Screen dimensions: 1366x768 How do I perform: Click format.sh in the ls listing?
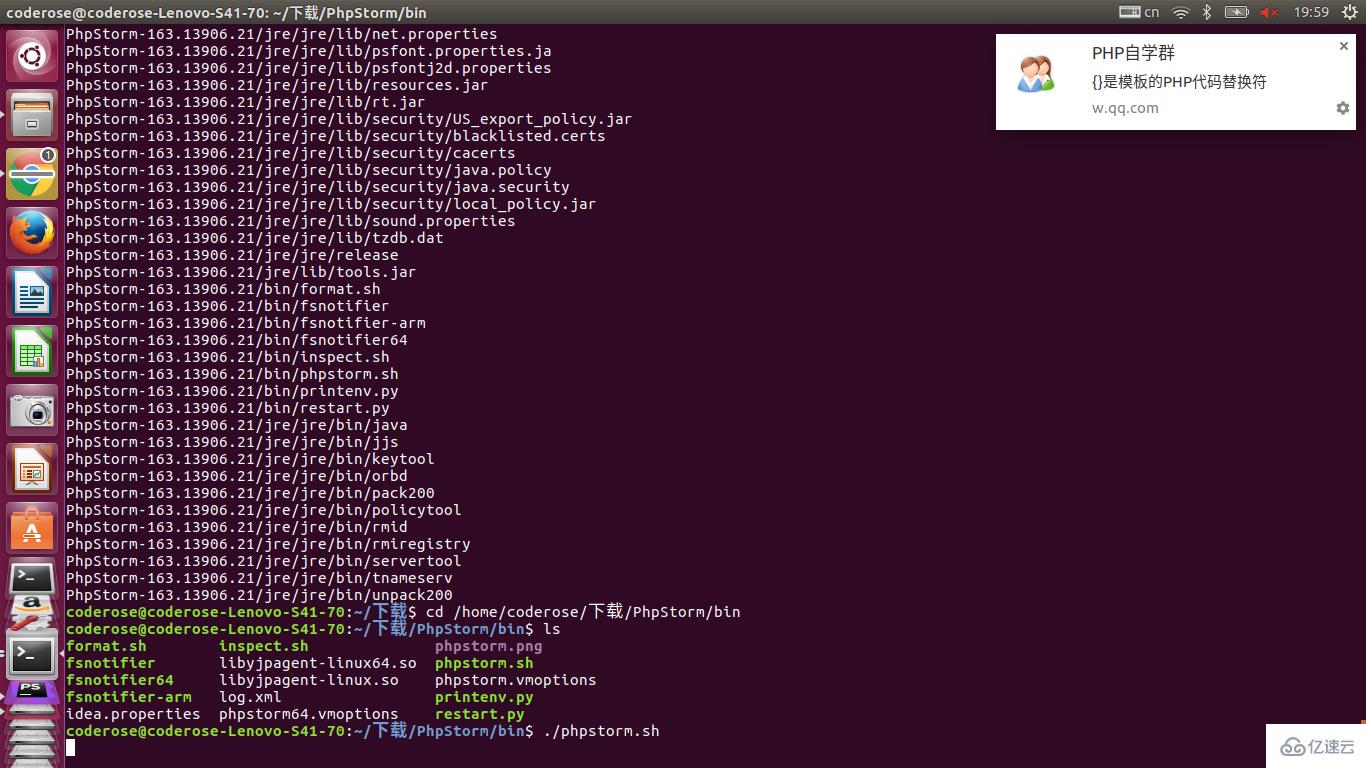[106, 646]
